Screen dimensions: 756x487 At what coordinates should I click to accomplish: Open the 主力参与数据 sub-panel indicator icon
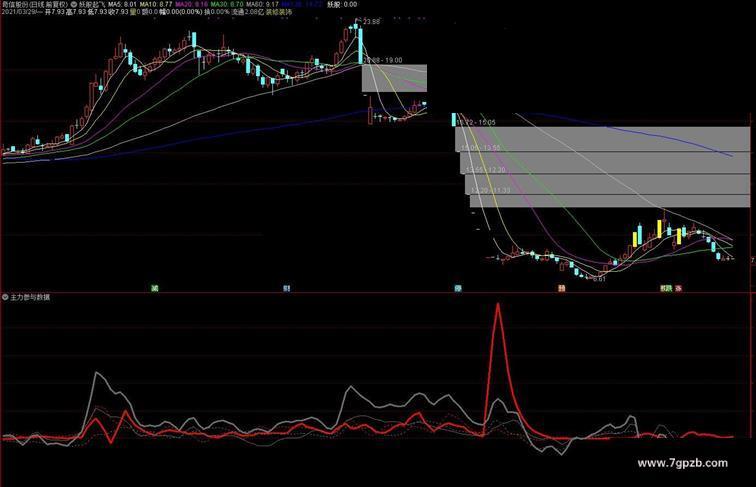[x=5, y=297]
